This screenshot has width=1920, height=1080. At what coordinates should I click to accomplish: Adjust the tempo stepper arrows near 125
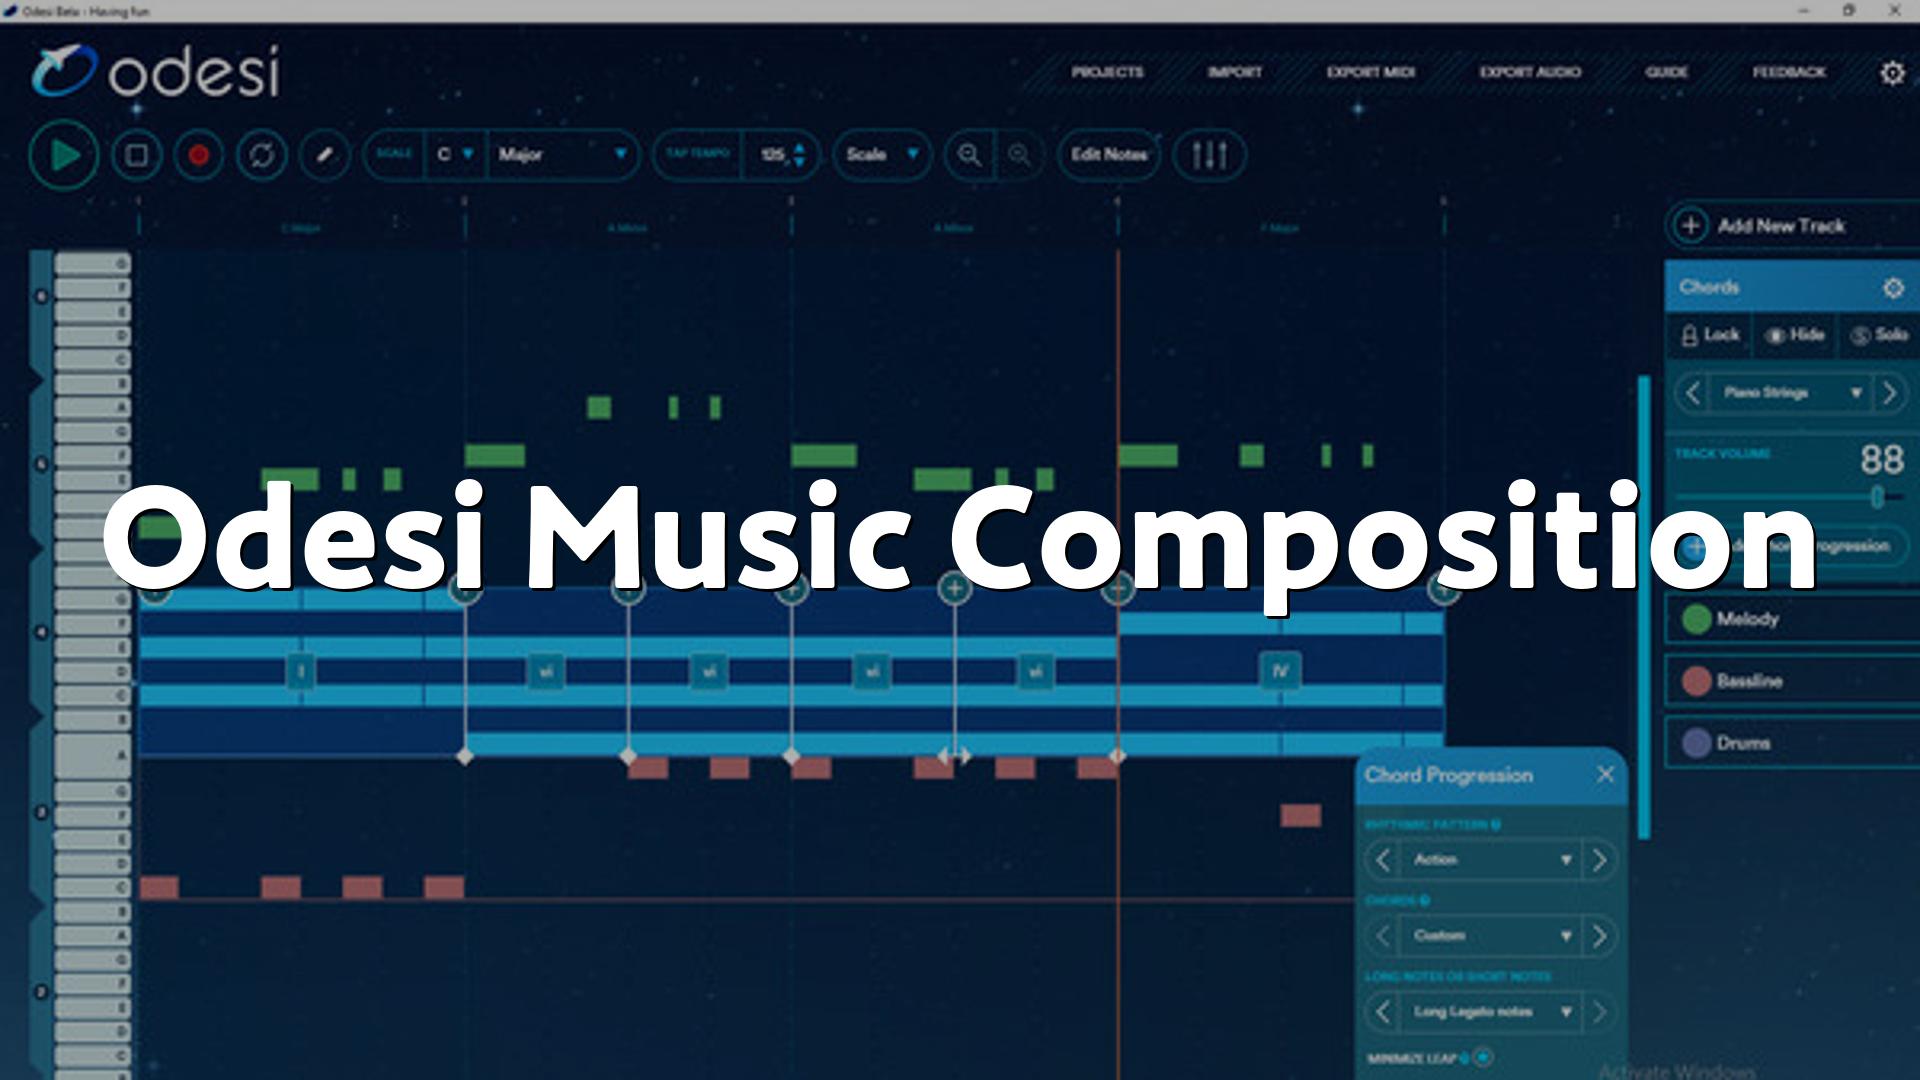pos(799,155)
